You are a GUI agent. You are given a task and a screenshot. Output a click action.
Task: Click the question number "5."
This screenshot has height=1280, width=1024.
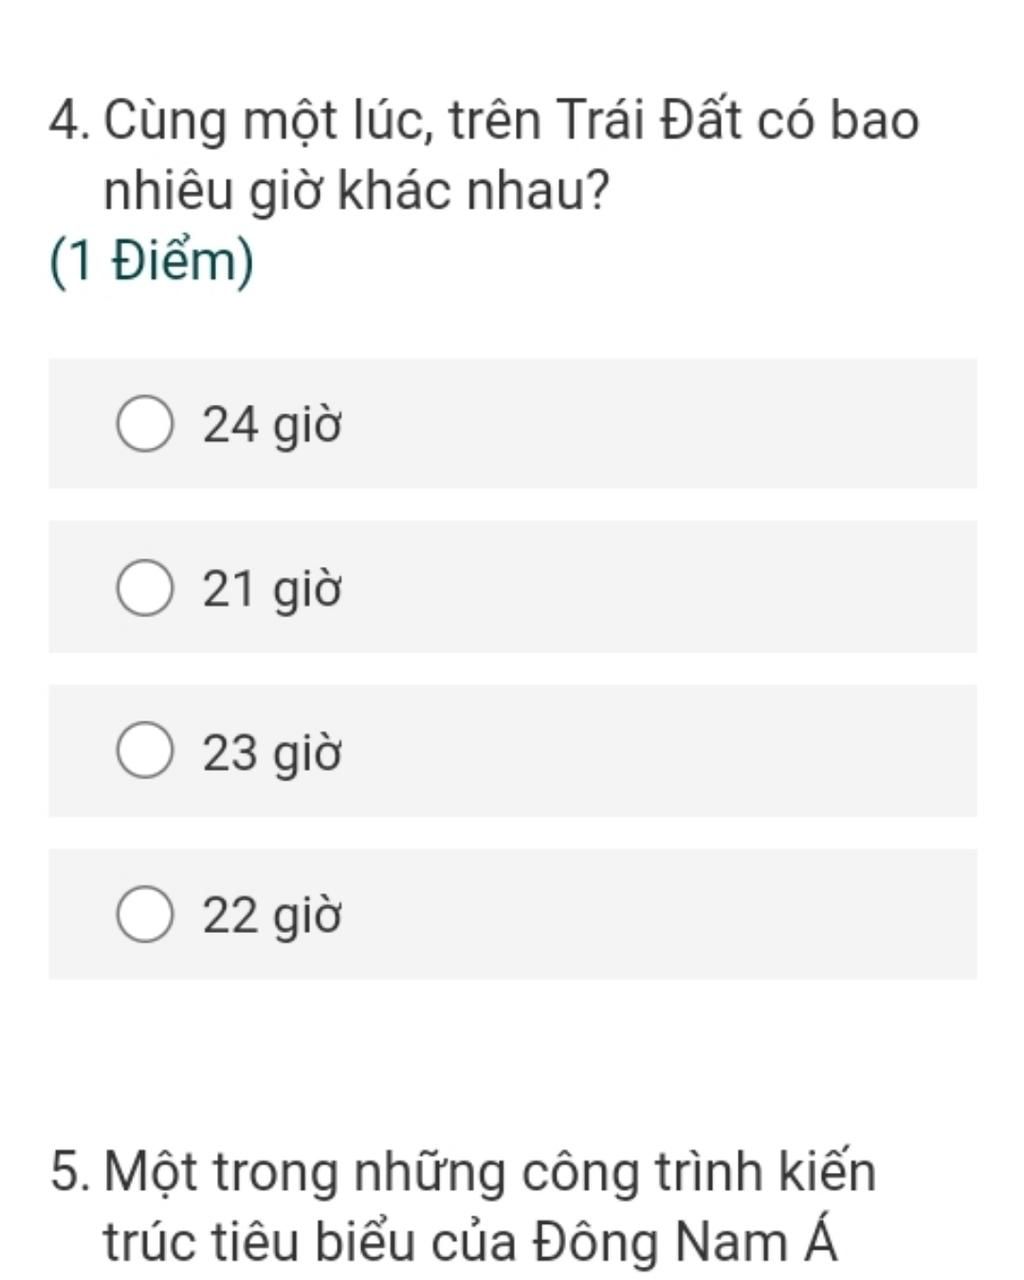[70, 1172]
